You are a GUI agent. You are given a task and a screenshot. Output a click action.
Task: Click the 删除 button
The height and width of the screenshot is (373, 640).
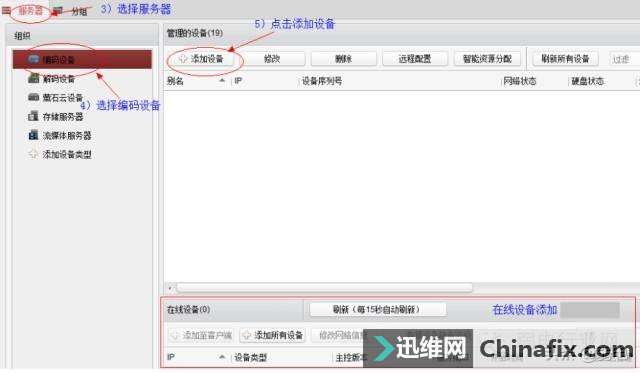(x=343, y=59)
